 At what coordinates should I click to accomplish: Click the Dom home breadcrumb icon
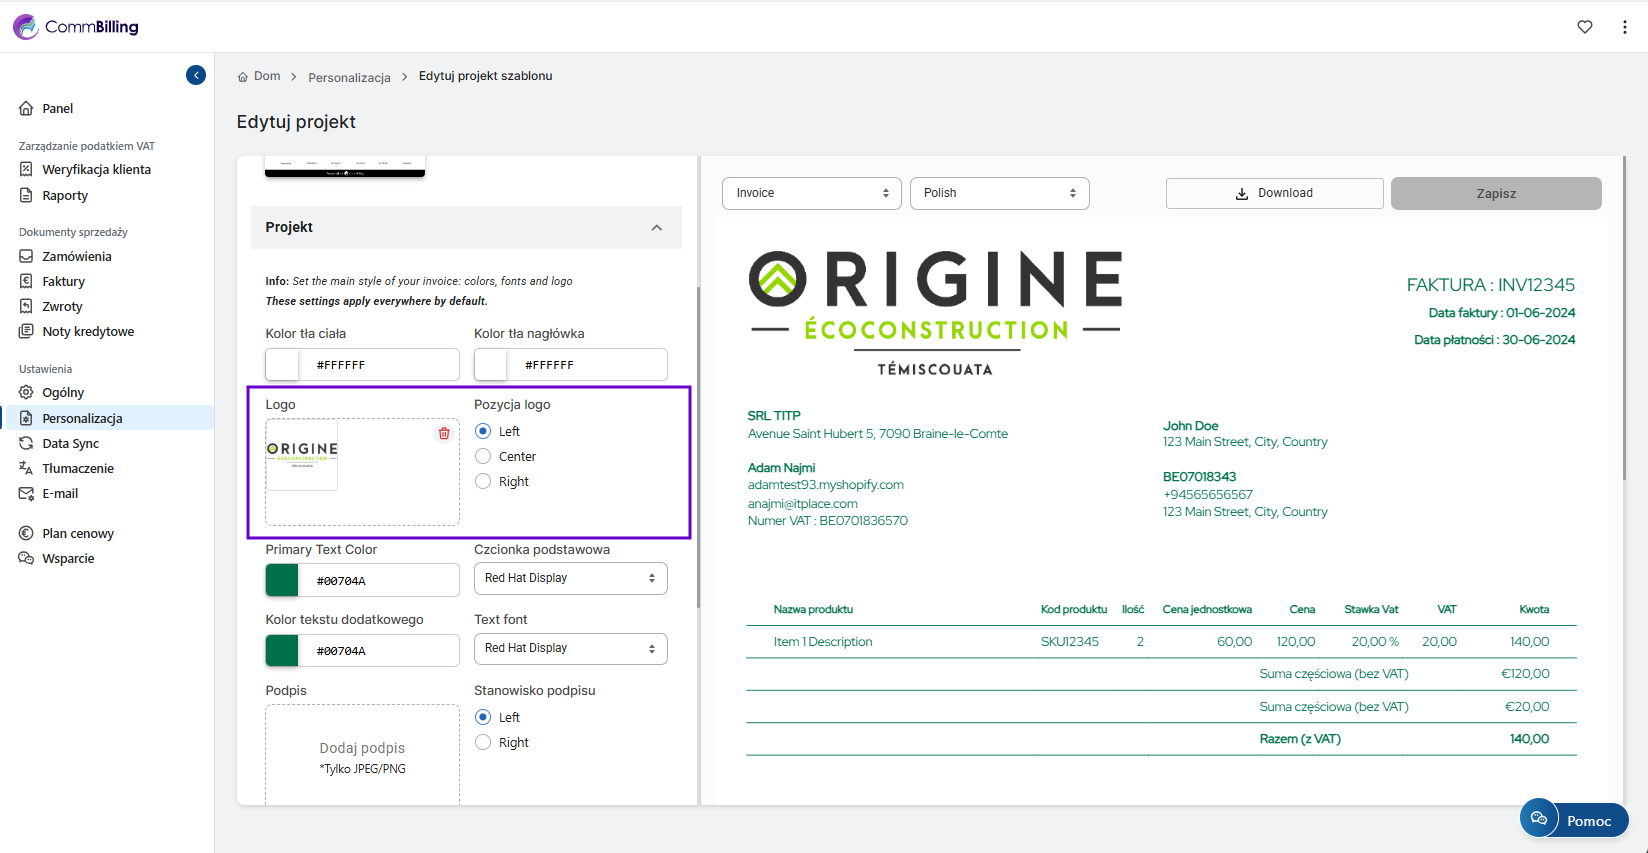[243, 77]
